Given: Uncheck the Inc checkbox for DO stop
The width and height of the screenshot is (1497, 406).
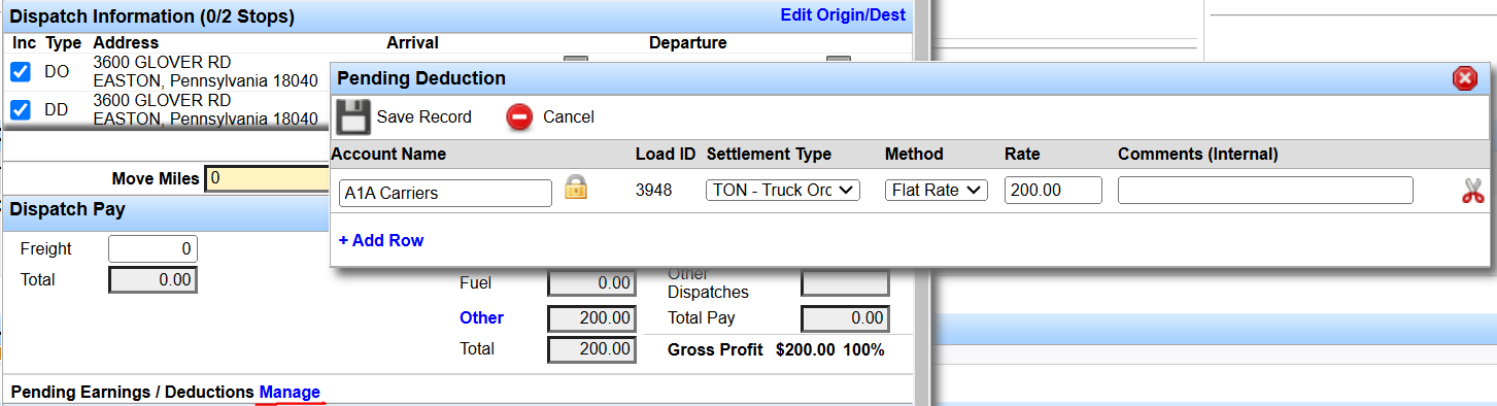Looking at the screenshot, I should (20, 72).
